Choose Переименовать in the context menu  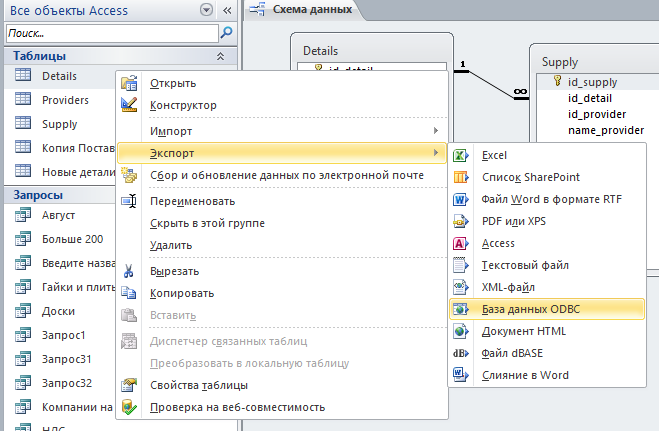(x=282, y=201)
